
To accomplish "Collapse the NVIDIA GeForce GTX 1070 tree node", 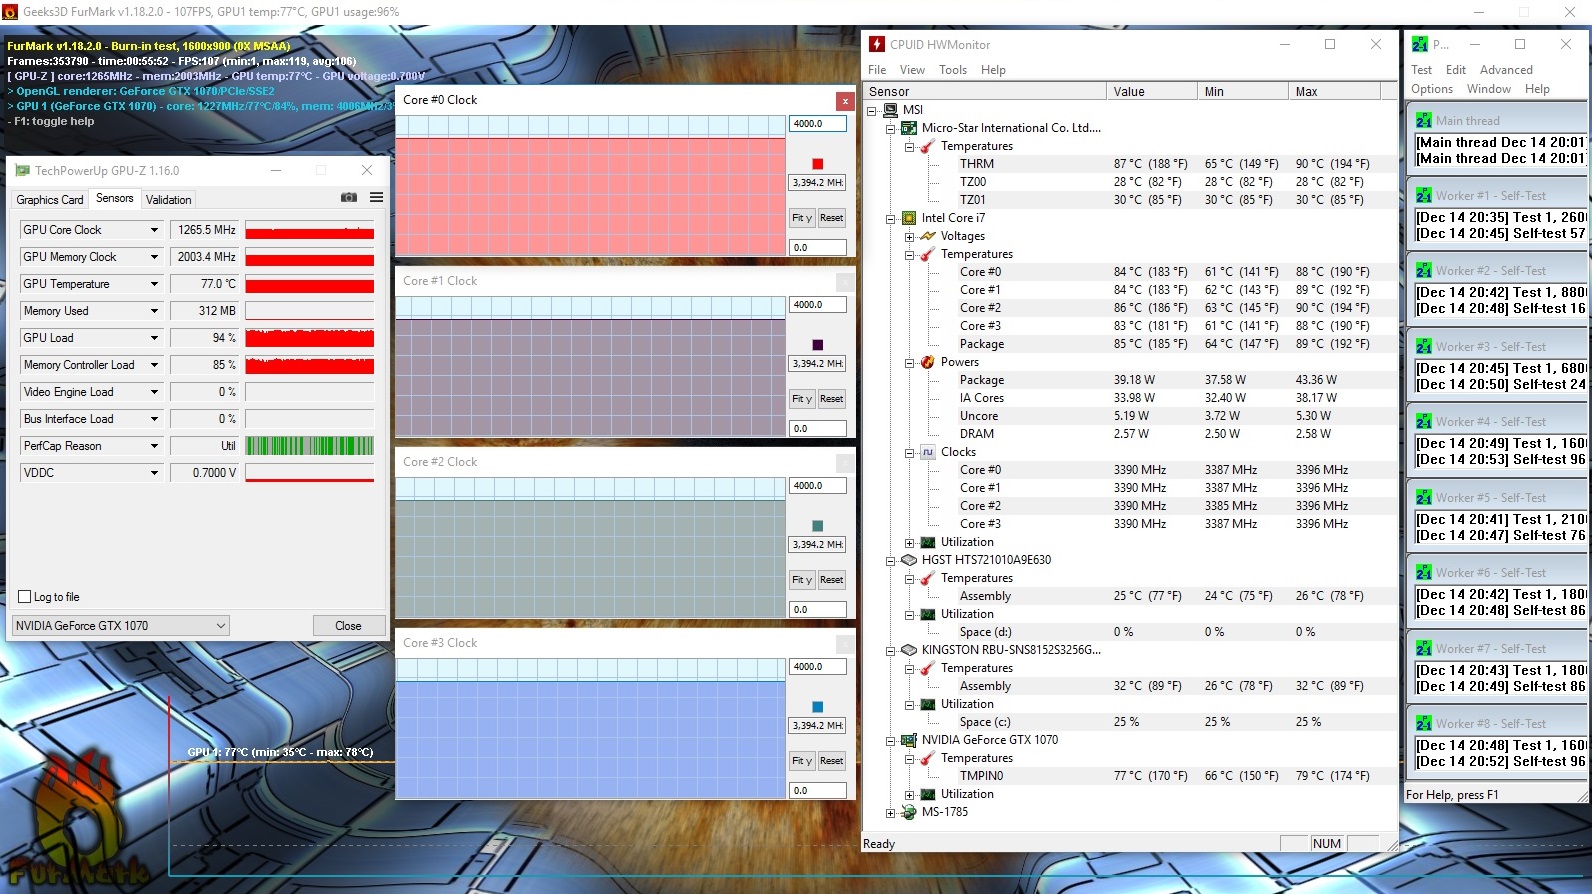I will point(890,741).
